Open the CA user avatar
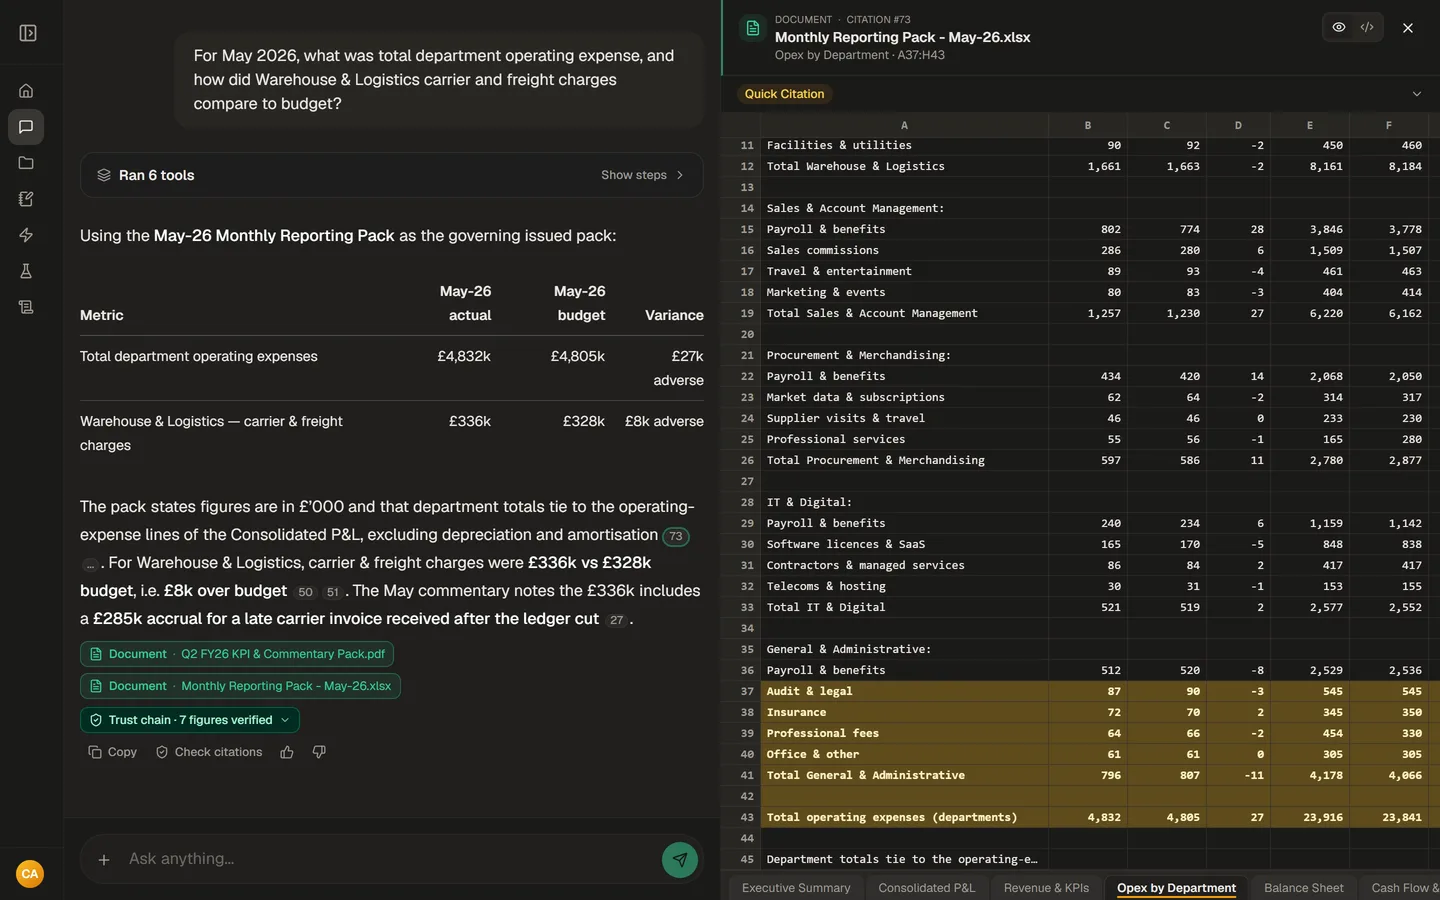1440x900 pixels. tap(30, 874)
